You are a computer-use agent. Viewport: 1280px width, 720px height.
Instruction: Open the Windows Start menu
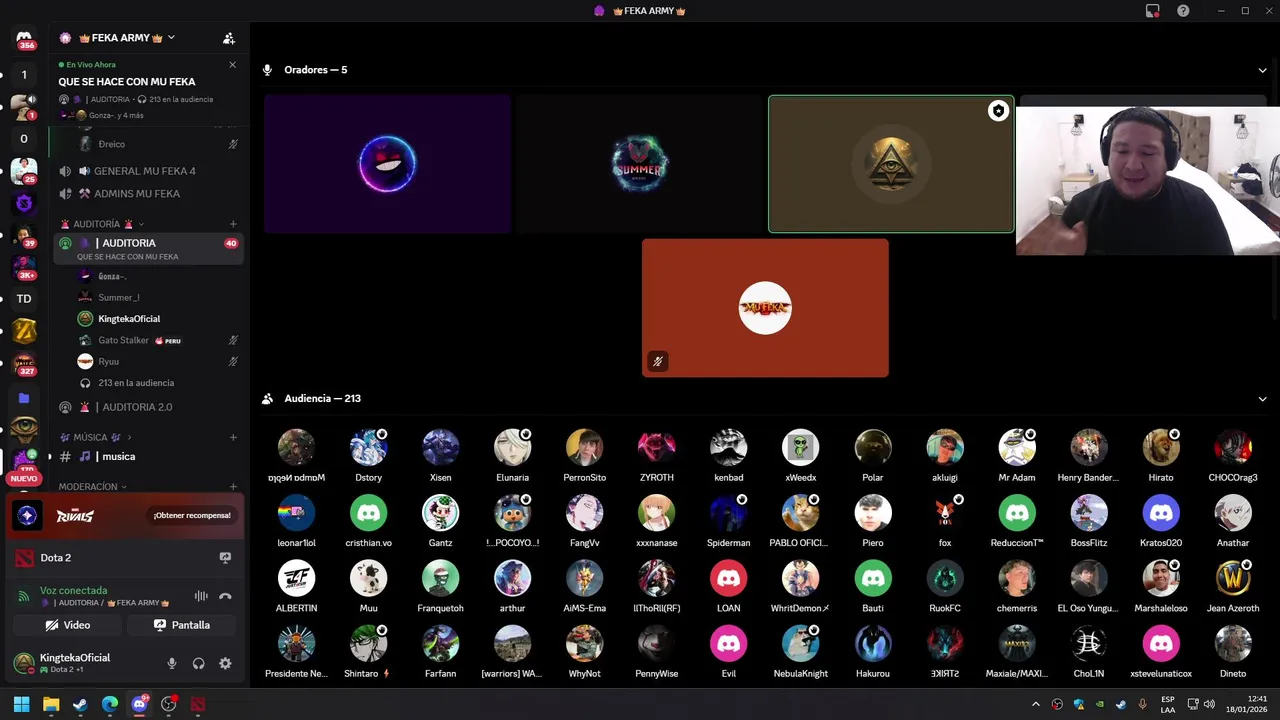point(21,704)
